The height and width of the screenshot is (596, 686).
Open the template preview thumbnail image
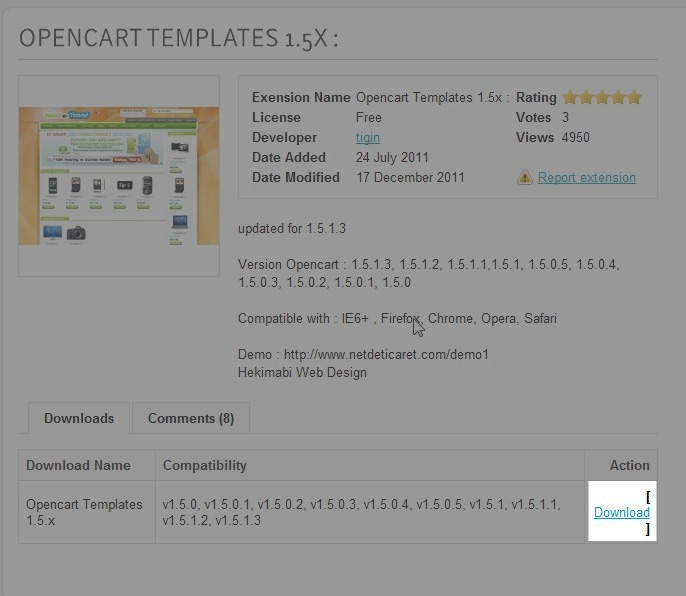119,176
